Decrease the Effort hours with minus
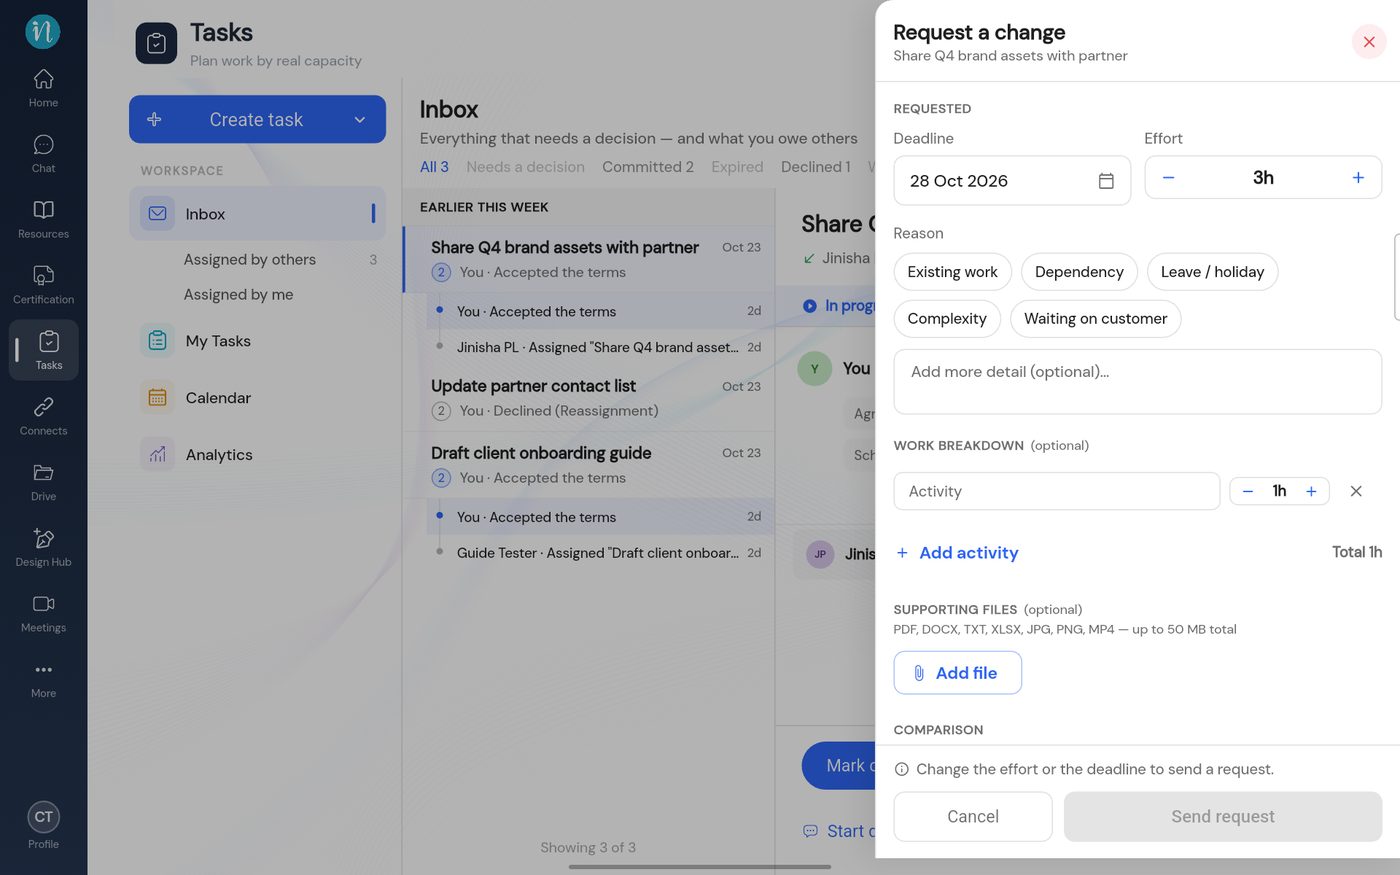Screen dimensions: 1400x875 1168,178
